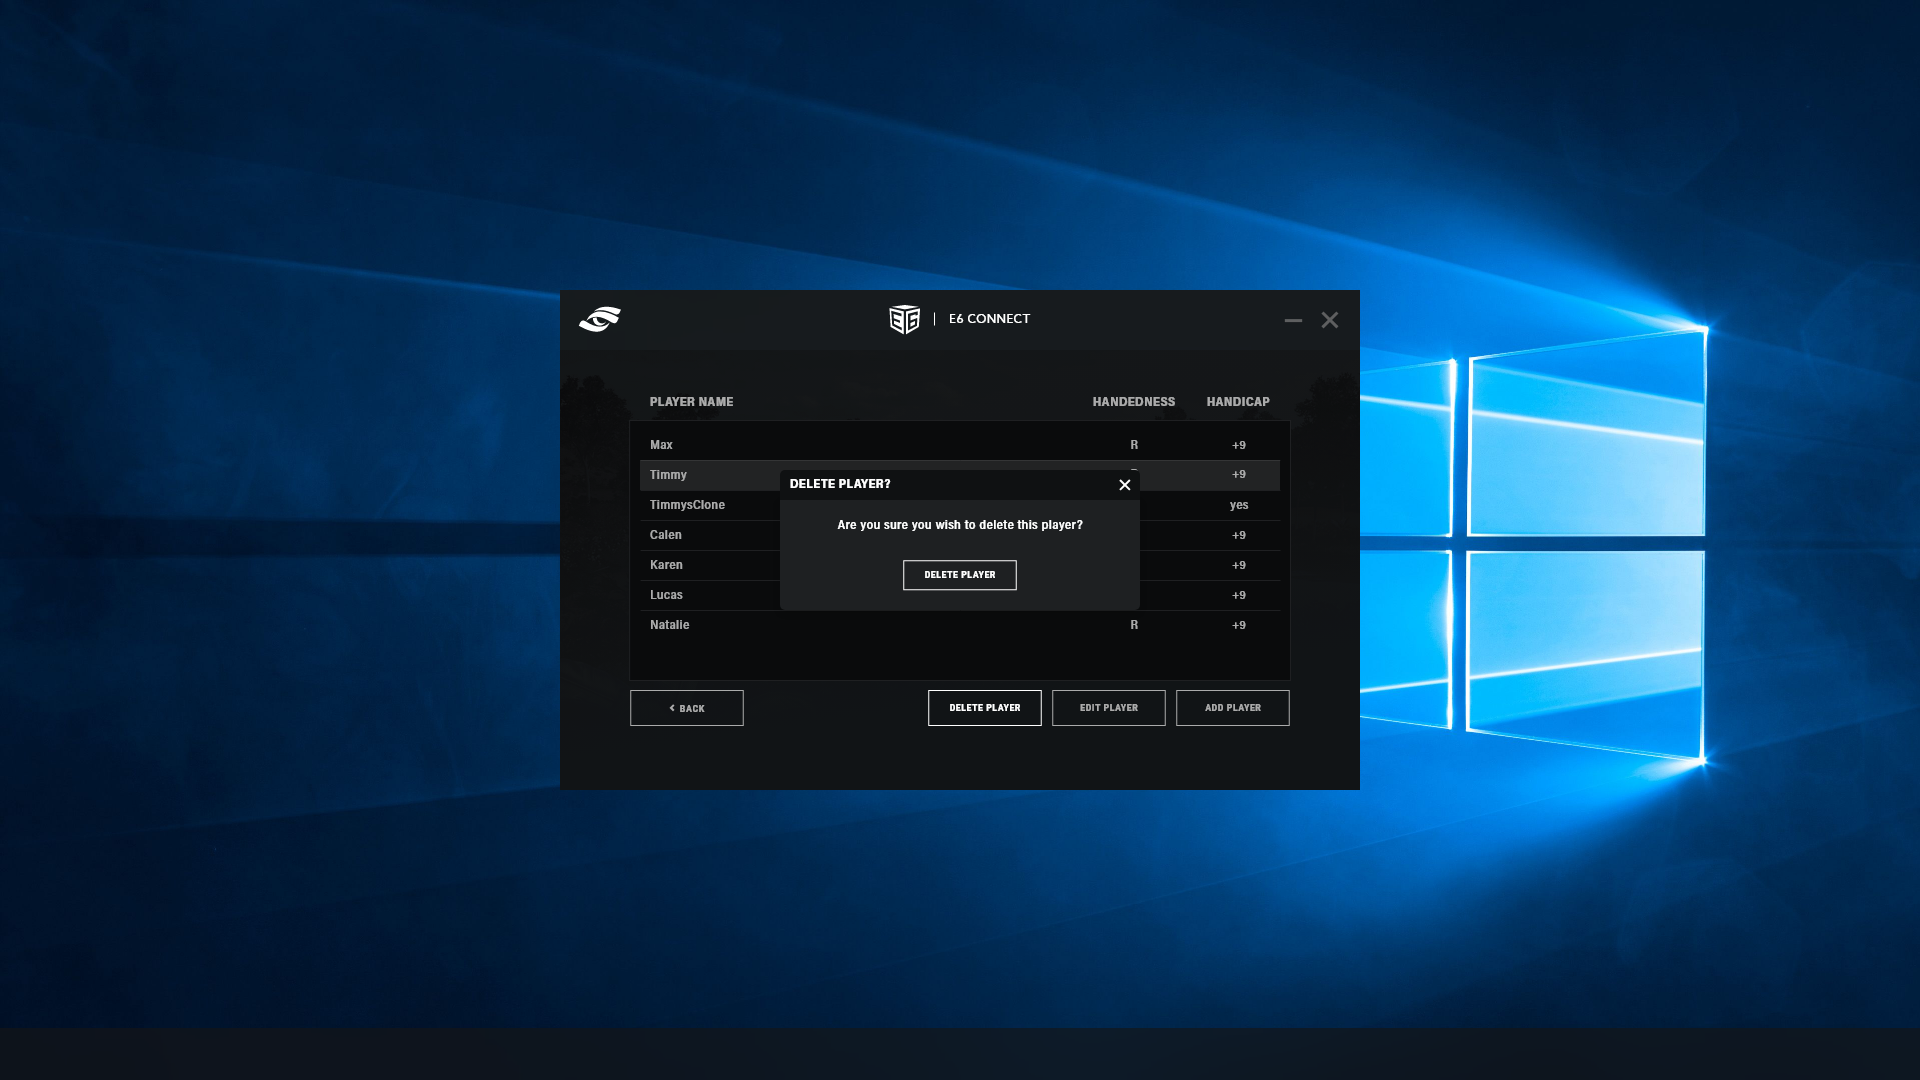Select TimmysClone player entry
The width and height of the screenshot is (1920, 1080).
(x=687, y=505)
